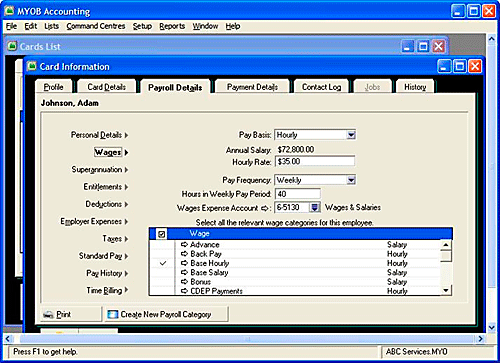Screen dimensions: 500x363
Task: Switch to the Payment Details tab
Action: click(x=252, y=87)
